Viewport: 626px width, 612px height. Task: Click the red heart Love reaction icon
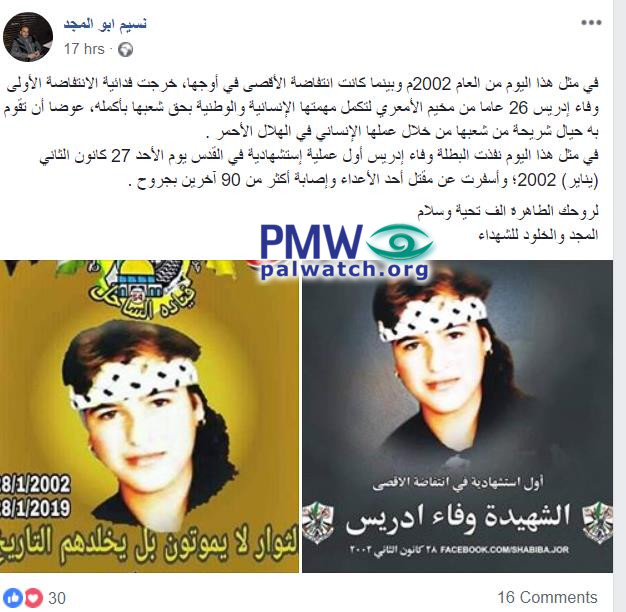tap(34, 598)
